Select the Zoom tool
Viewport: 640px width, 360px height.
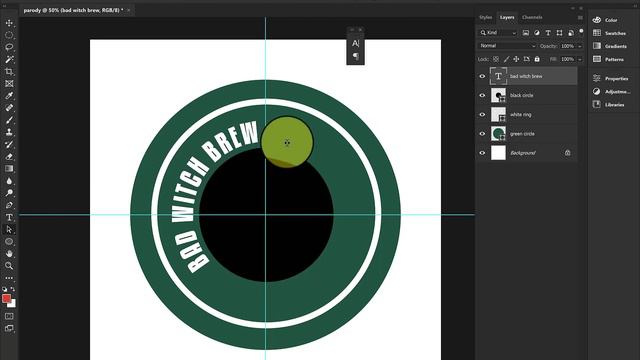click(x=9, y=266)
